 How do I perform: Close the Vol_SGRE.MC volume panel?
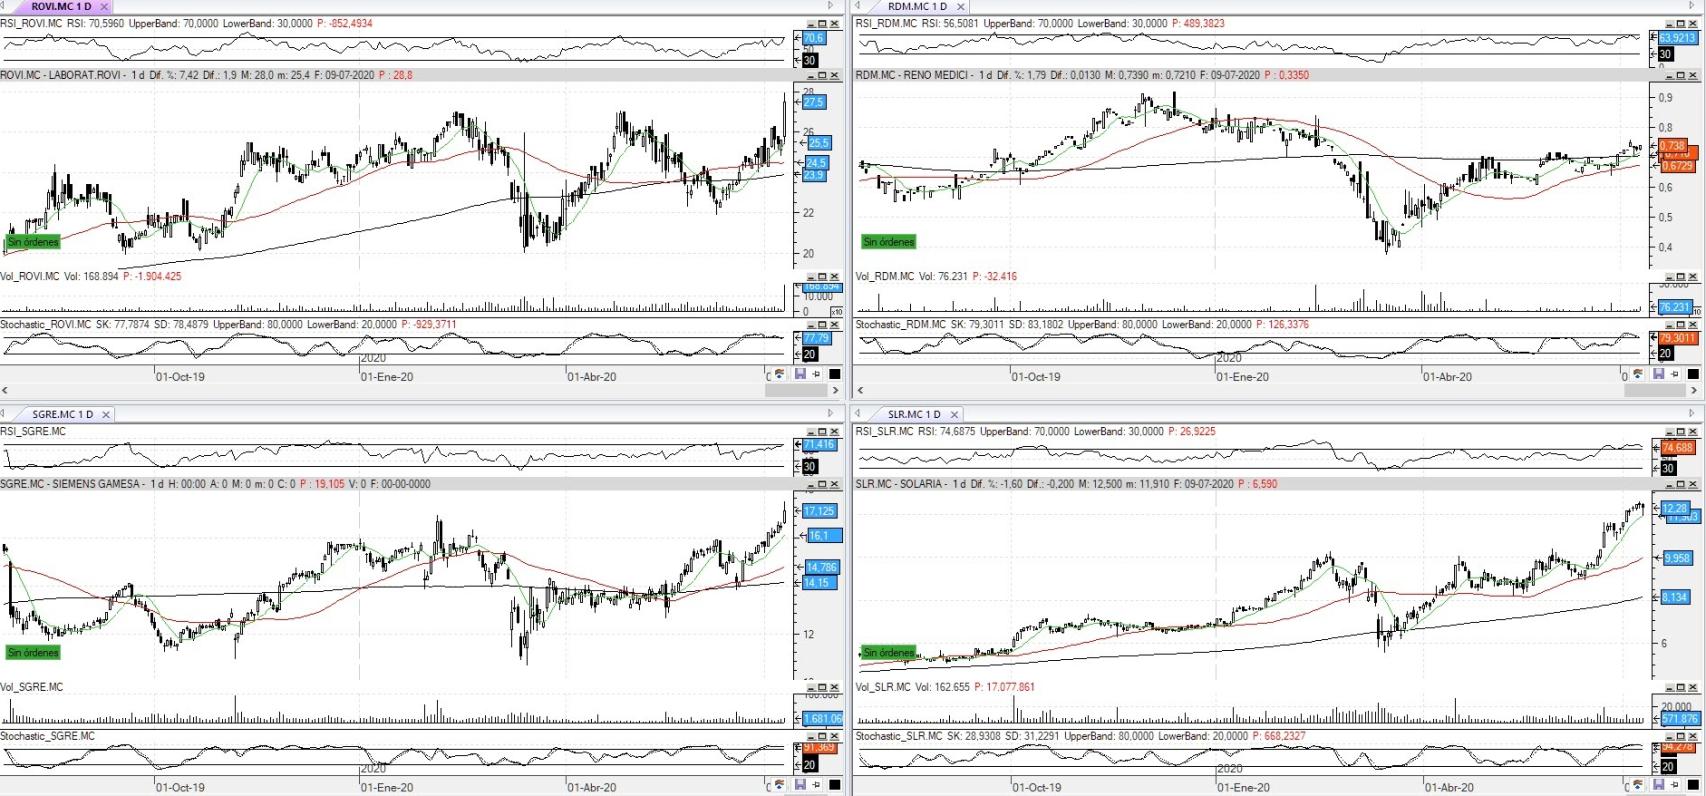(835, 687)
